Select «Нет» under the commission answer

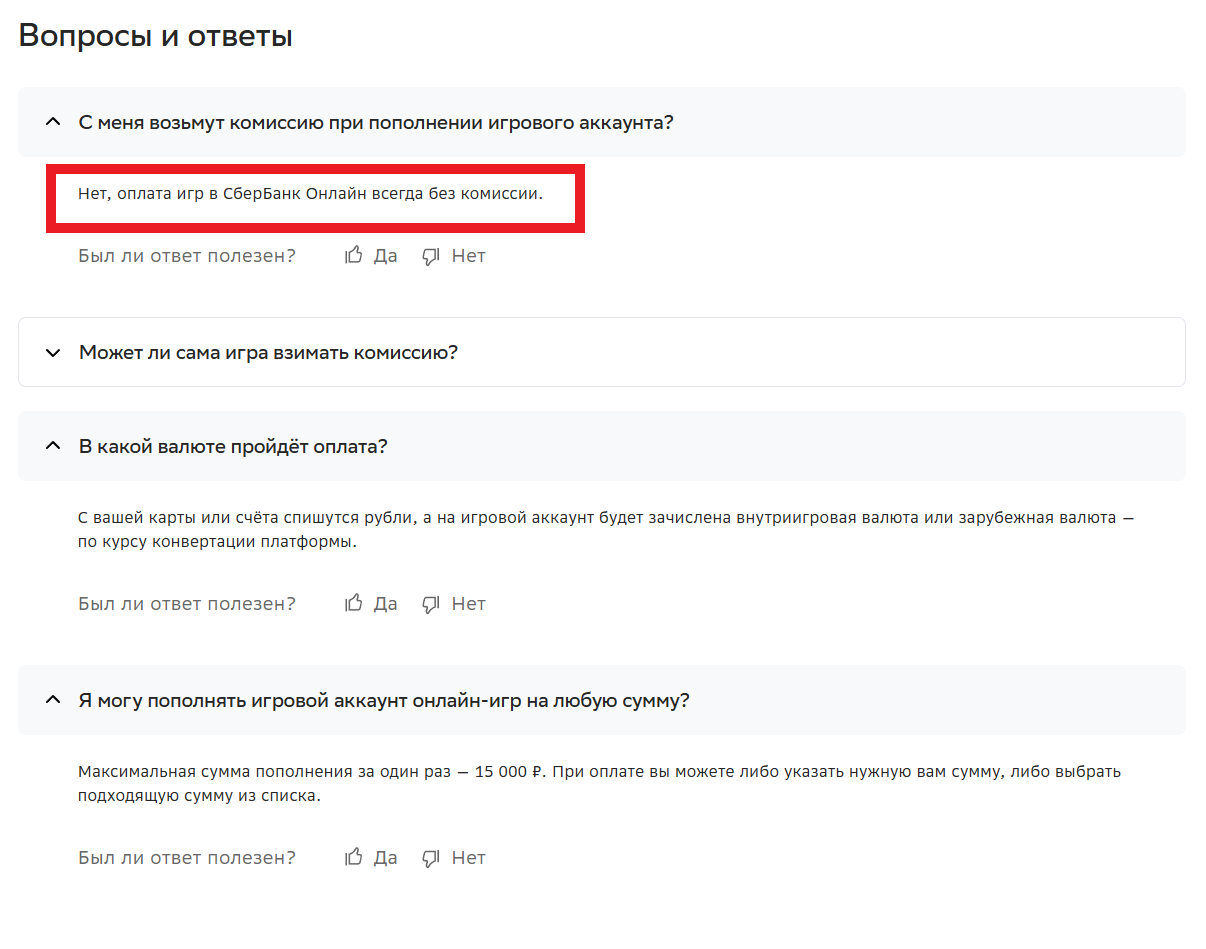click(x=468, y=256)
